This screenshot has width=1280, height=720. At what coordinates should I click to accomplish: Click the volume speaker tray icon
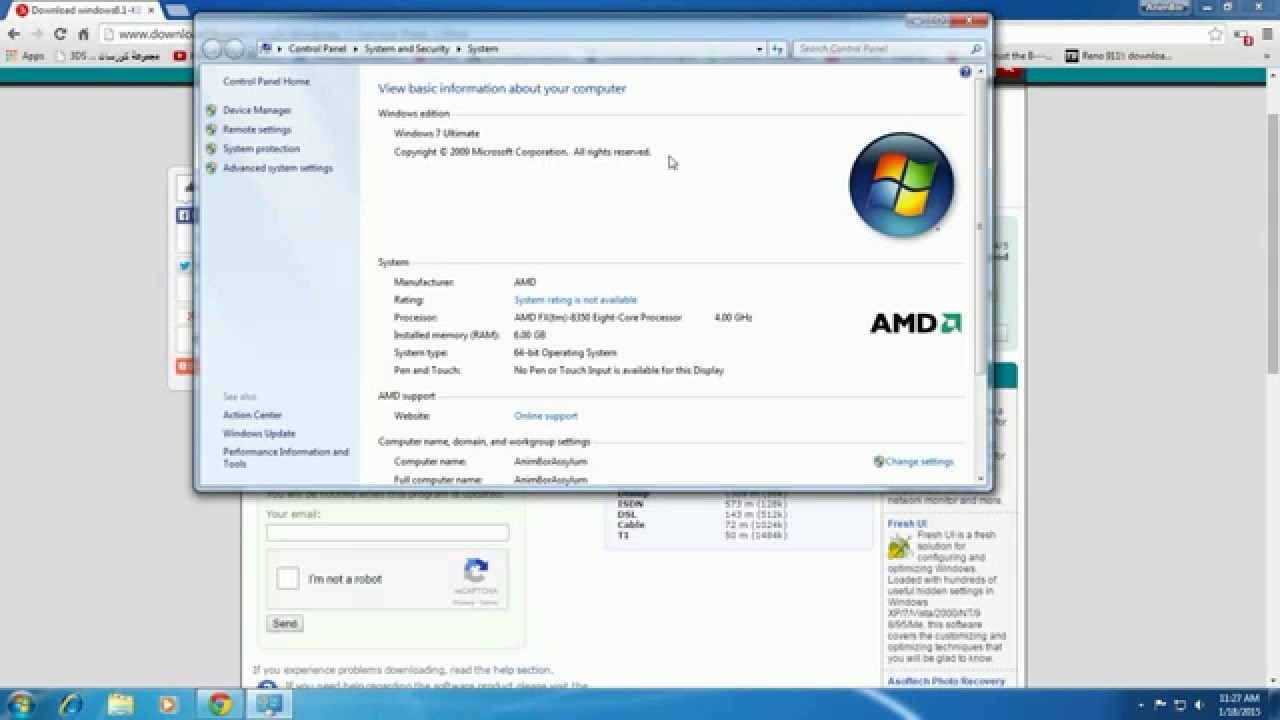coord(1198,705)
